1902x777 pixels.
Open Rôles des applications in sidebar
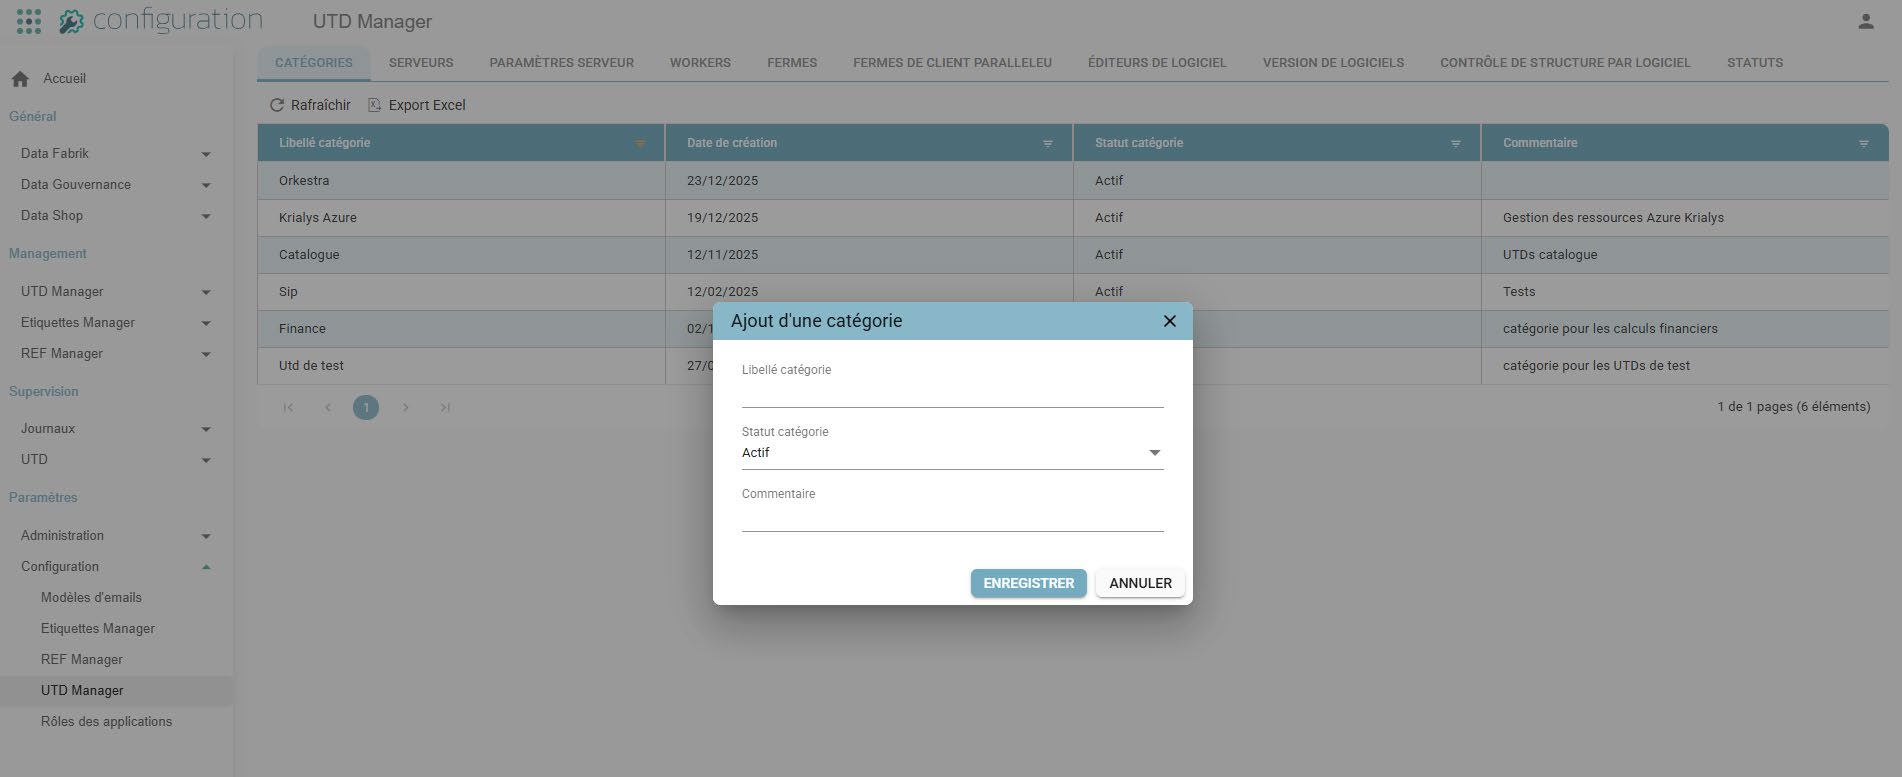[106, 721]
